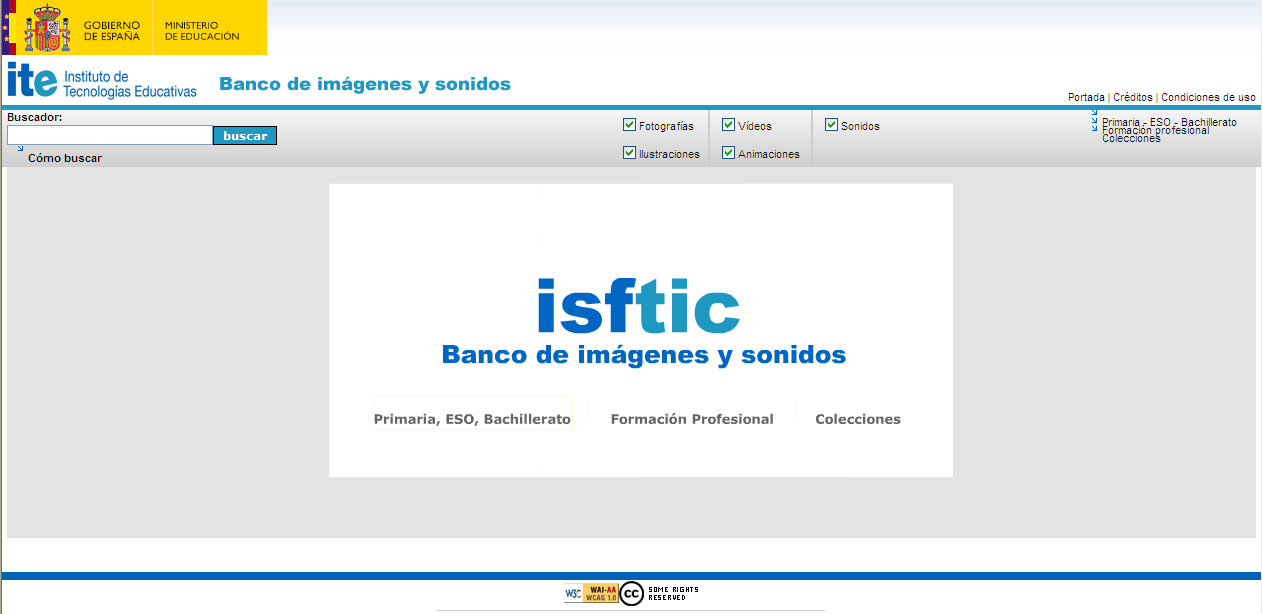Image resolution: width=1262 pixels, height=614 pixels.
Task: Select Formación Profesional in center panel
Action: (692, 419)
